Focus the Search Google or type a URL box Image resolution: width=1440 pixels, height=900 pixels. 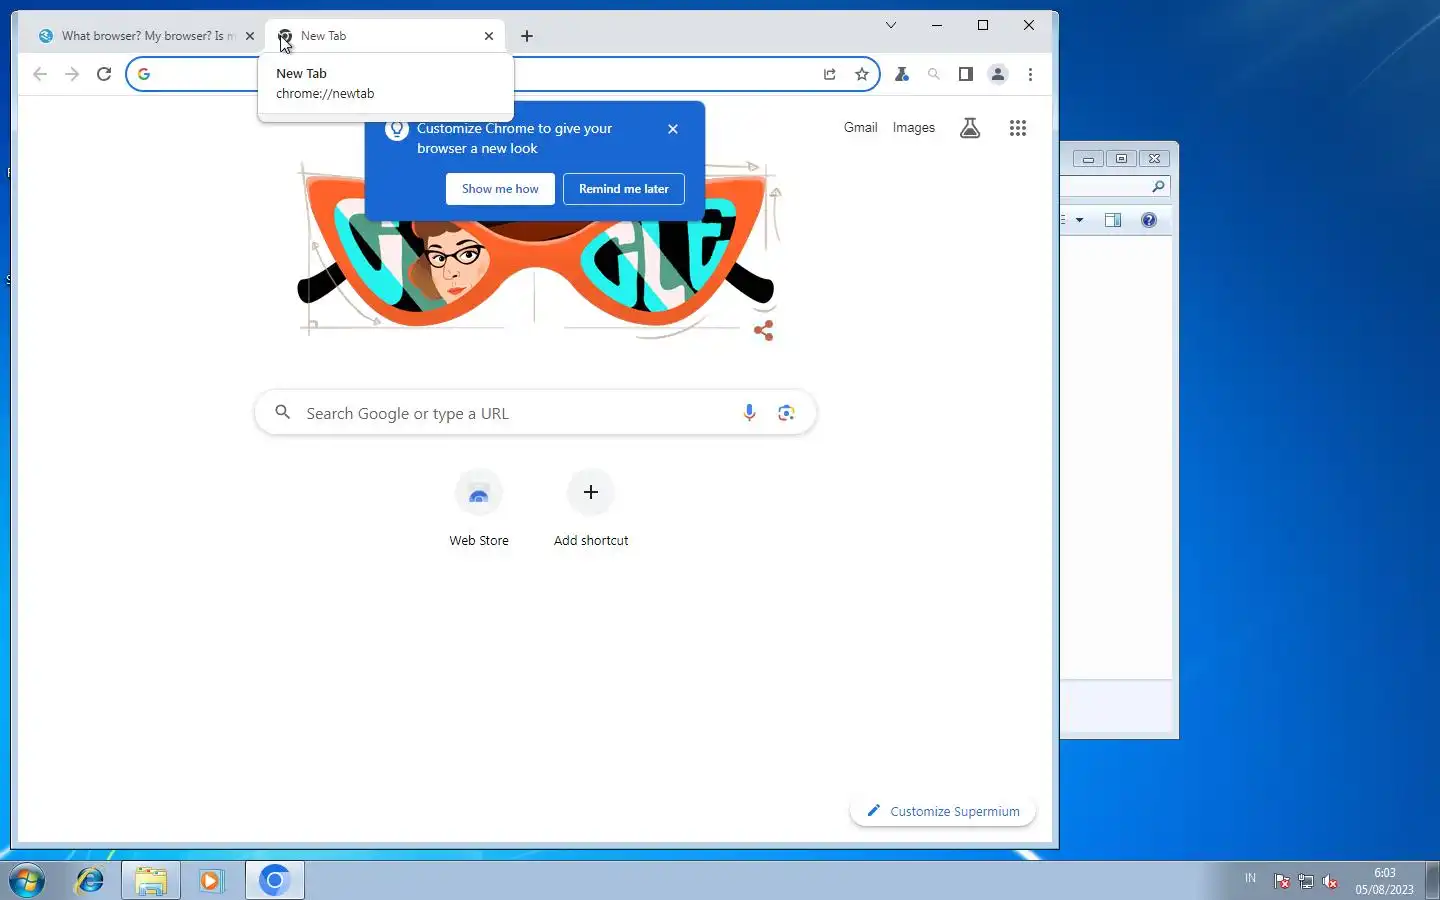(536, 413)
